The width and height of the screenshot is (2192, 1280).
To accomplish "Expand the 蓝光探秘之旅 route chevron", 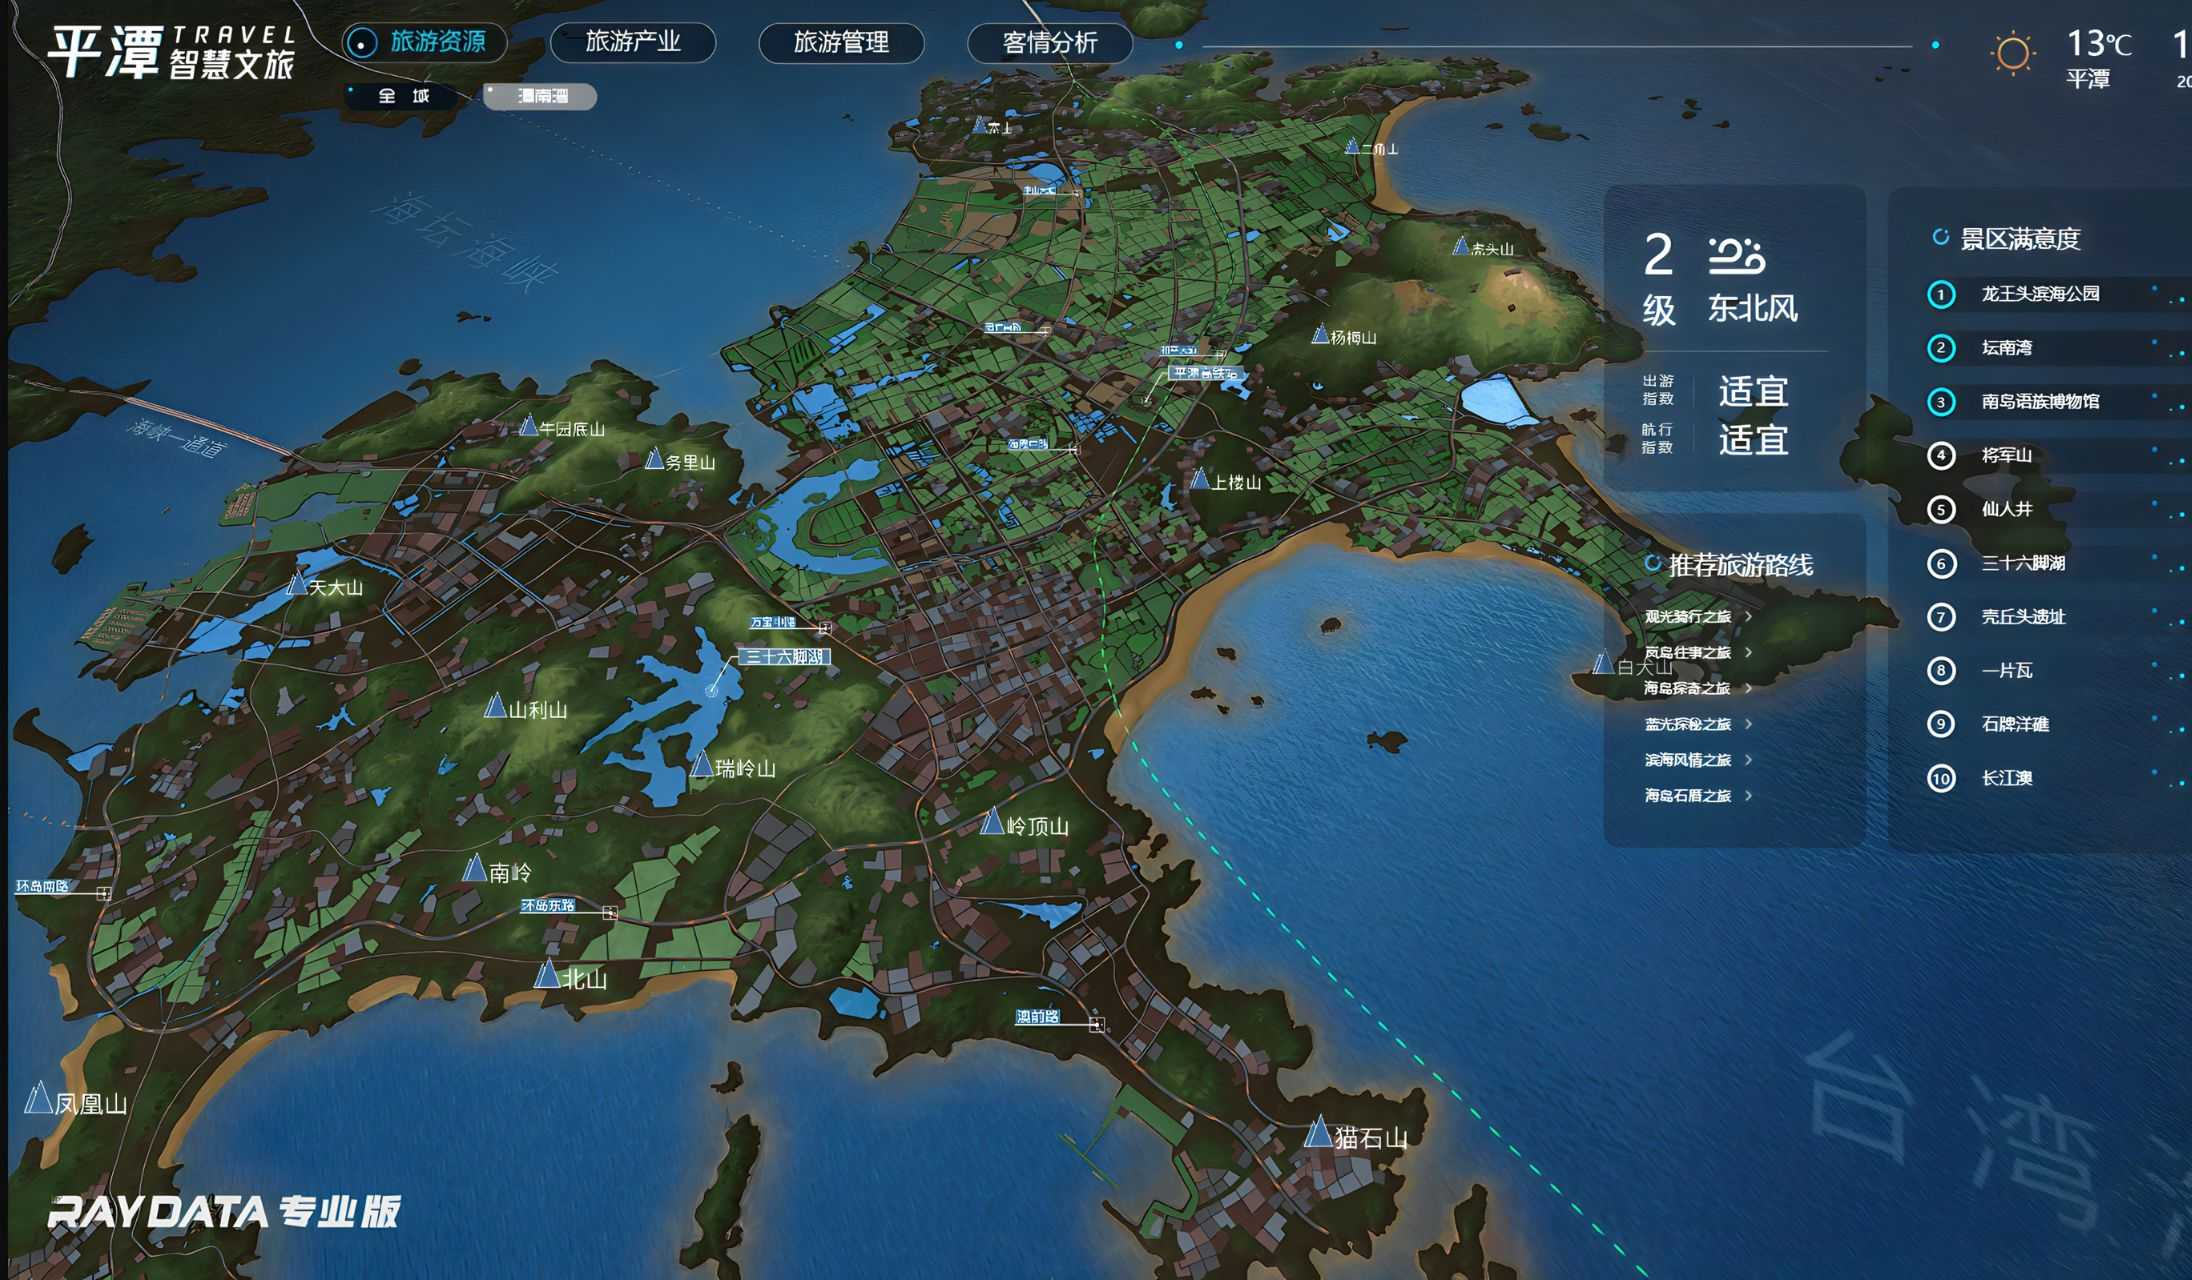I will tap(1748, 724).
